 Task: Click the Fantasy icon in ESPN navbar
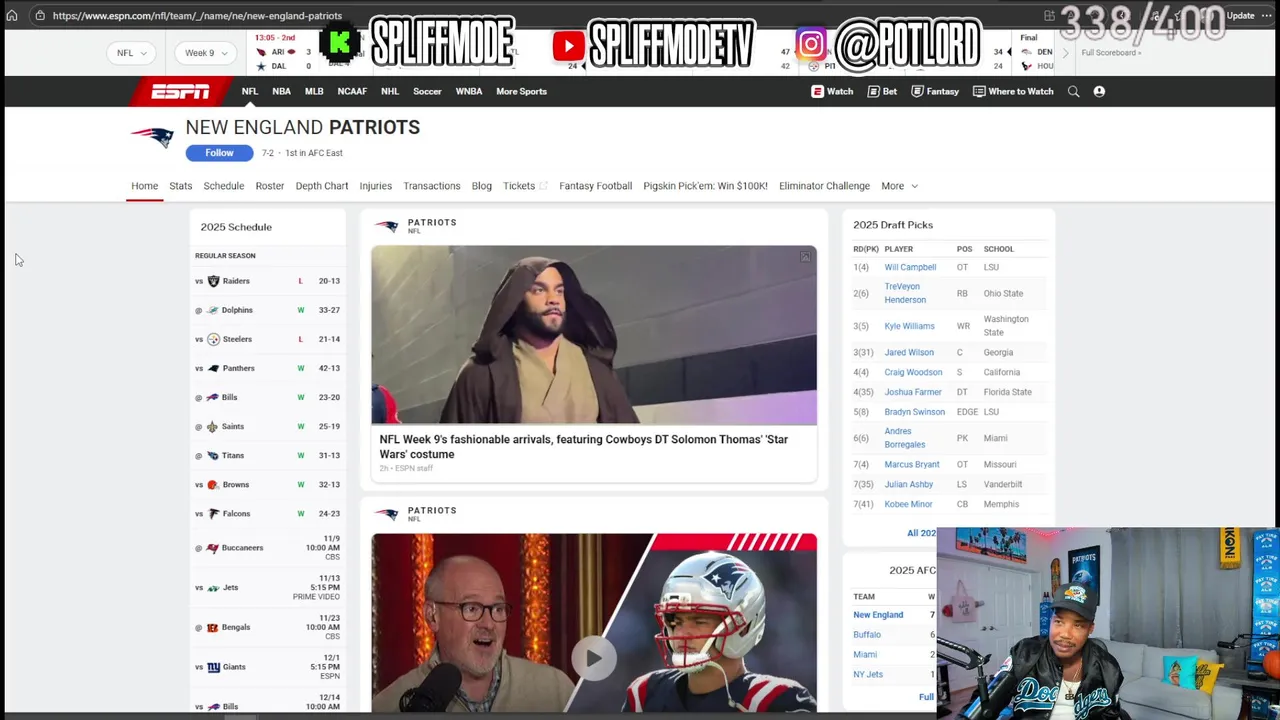917,91
